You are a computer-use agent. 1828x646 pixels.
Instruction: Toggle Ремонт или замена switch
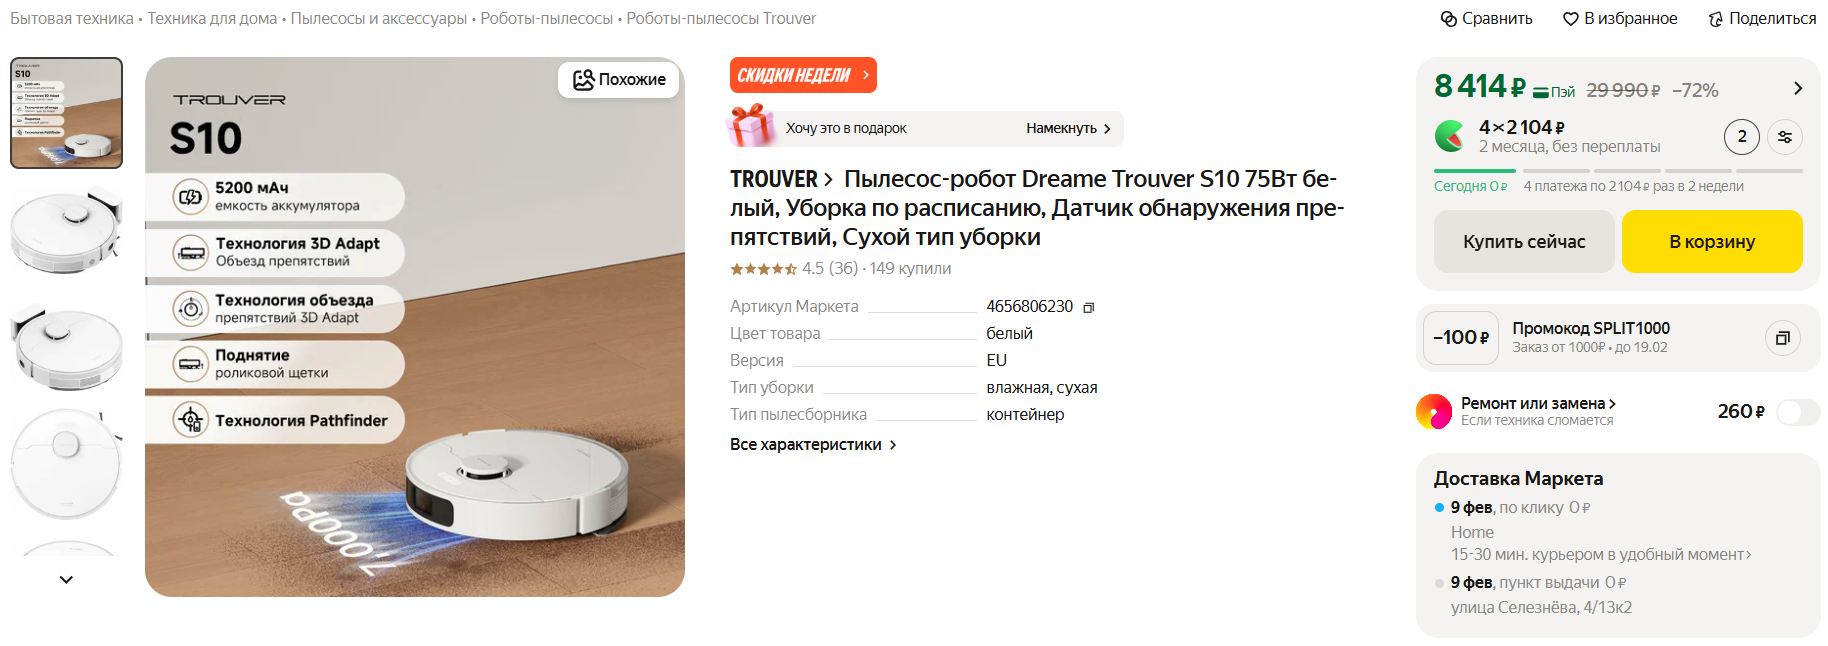1798,412
